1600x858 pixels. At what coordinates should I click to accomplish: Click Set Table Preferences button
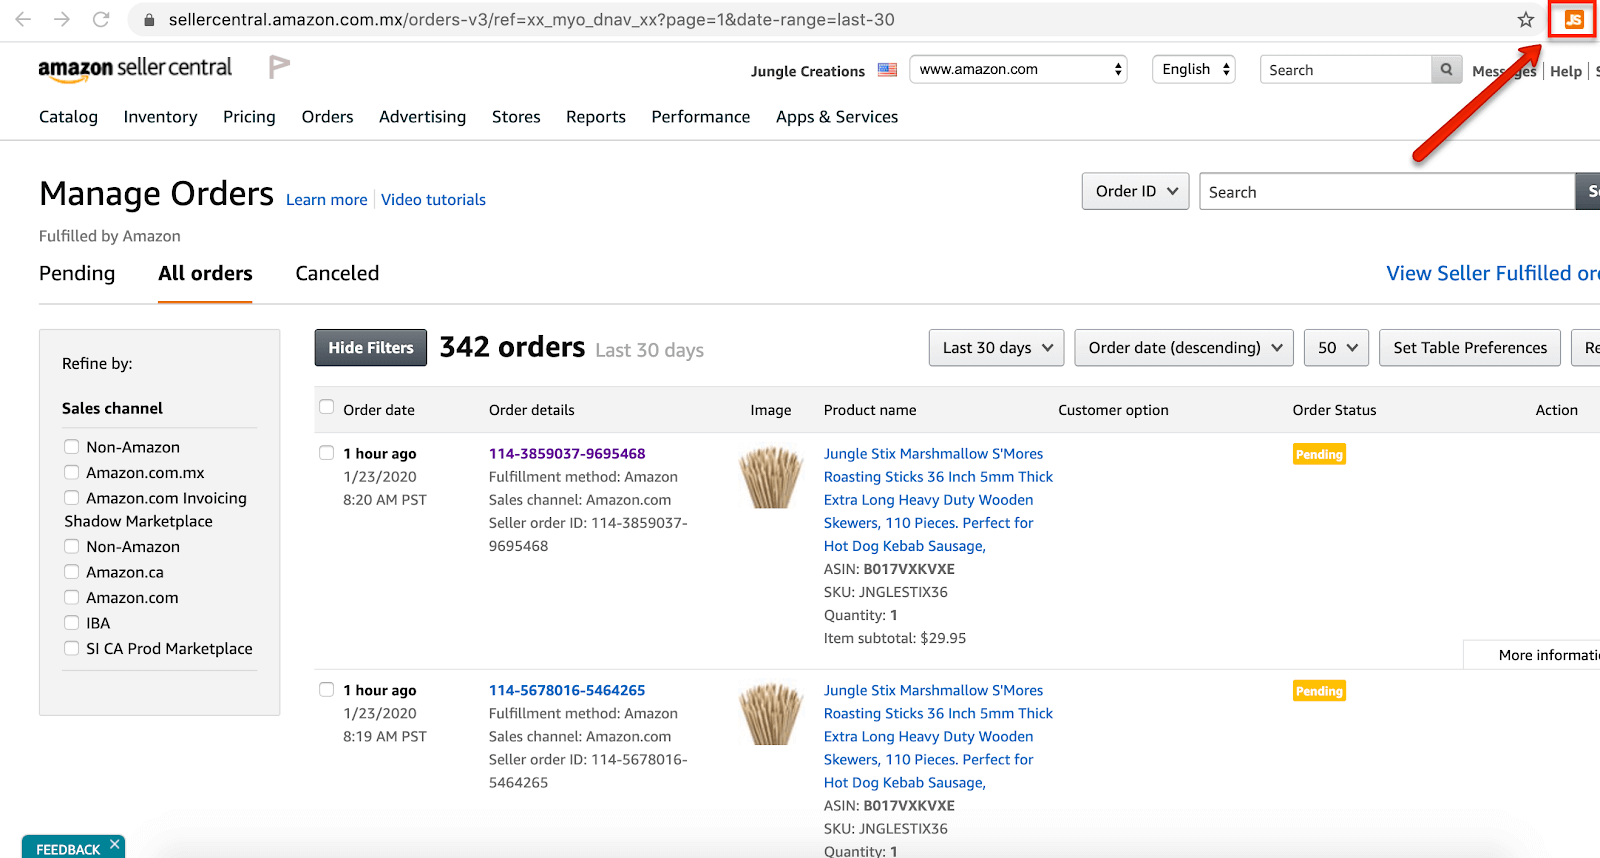pyautogui.click(x=1470, y=348)
